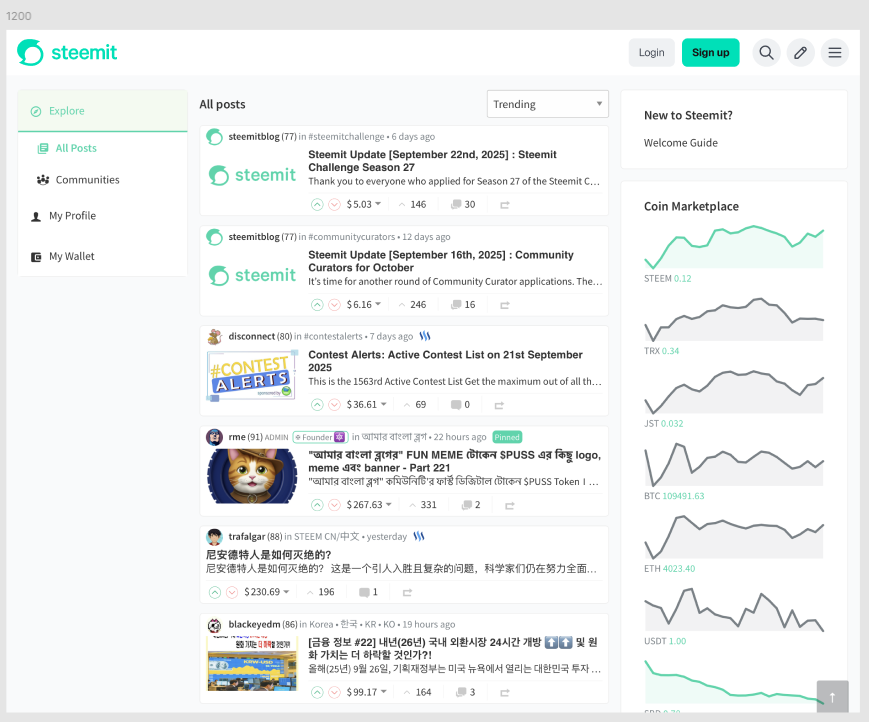869x722 pixels.
Task: Expand payout details for $36.61
Action: (x=384, y=404)
